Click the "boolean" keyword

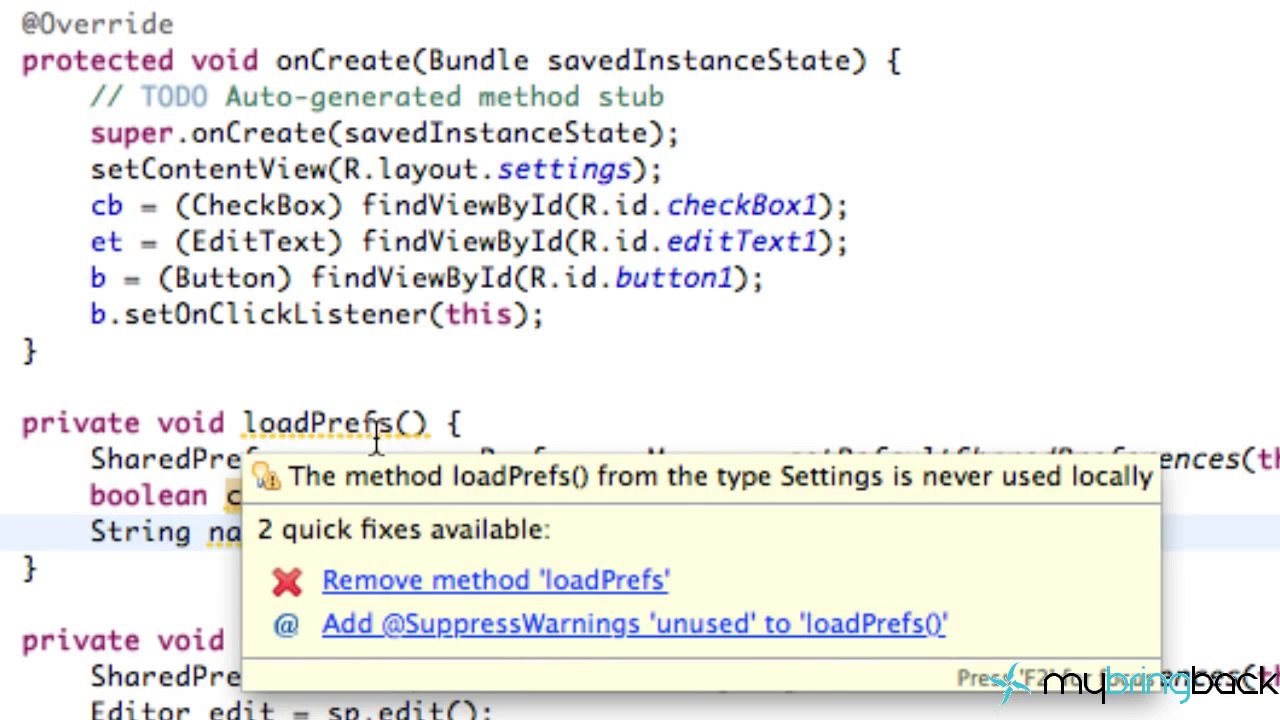tap(148, 496)
